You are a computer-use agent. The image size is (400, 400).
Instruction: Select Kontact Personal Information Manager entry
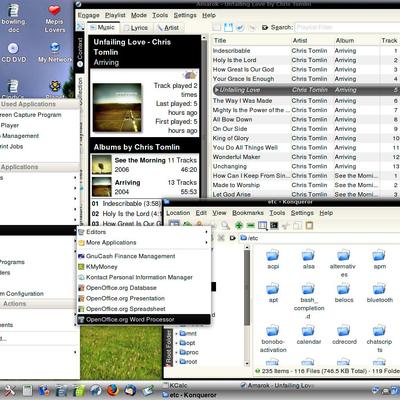(x=144, y=277)
